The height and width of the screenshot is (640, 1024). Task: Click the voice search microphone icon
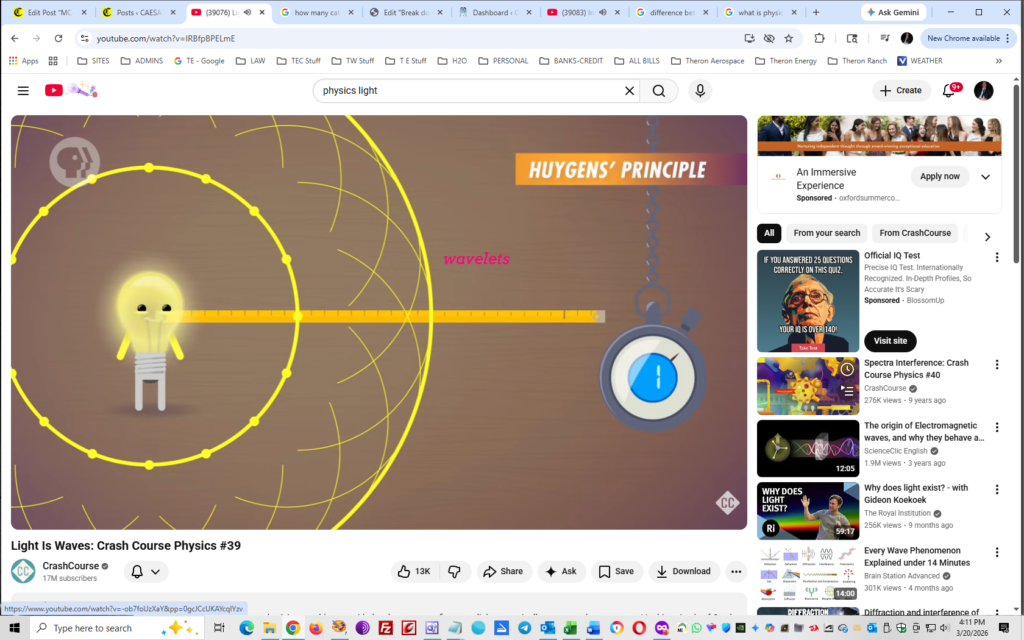700,90
